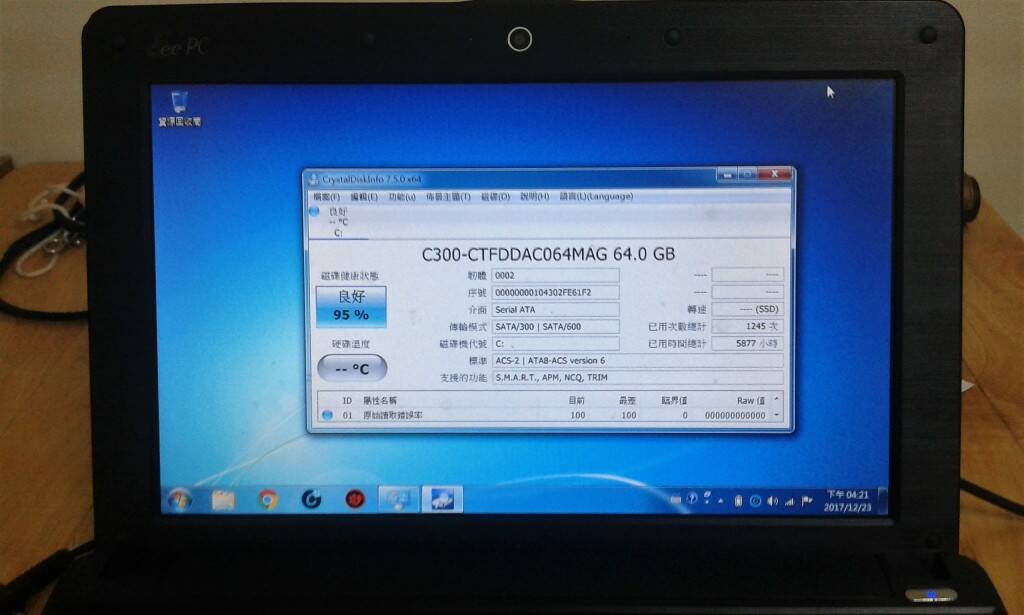The height and width of the screenshot is (615, 1024).
Task: Open the red round taskbar app
Action: [355, 500]
